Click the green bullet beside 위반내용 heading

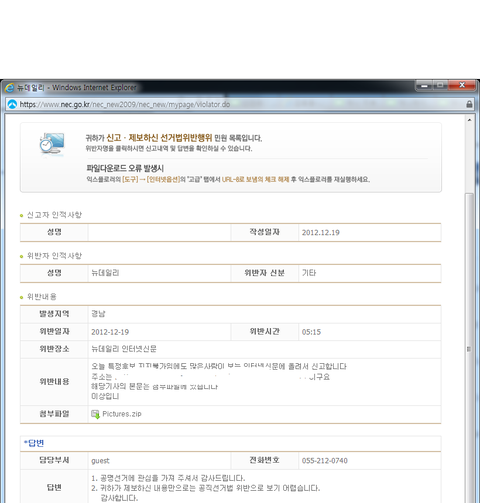pos(22,297)
